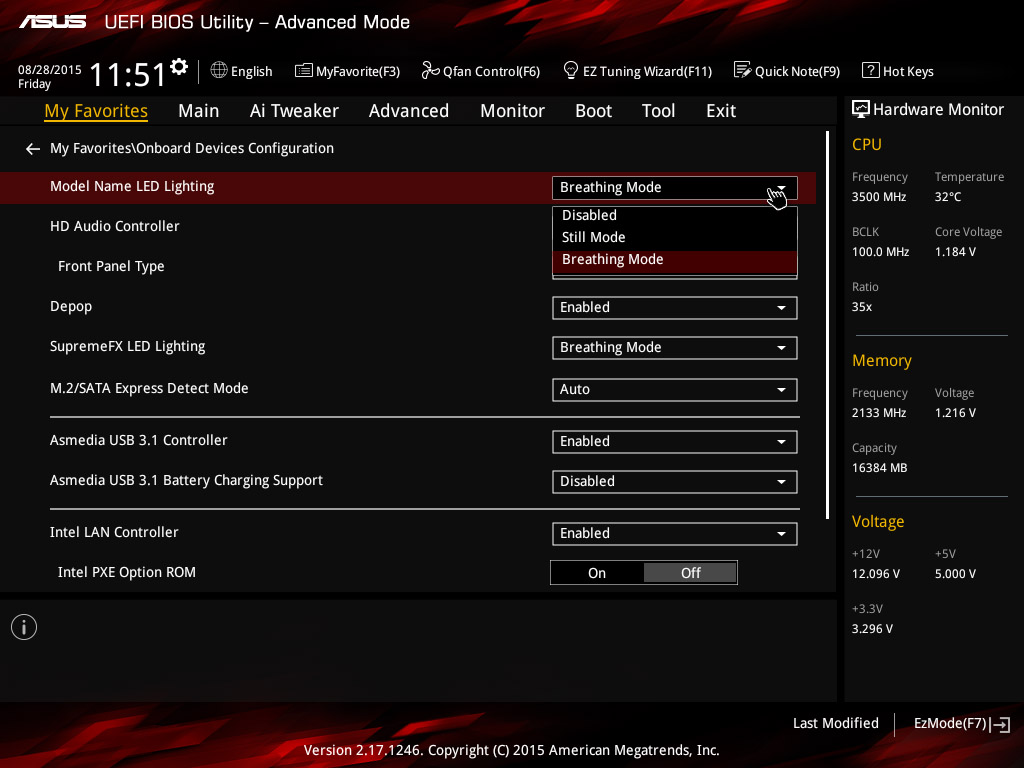Open SupremeFX LED Lighting dropdown

pyautogui.click(x=675, y=347)
